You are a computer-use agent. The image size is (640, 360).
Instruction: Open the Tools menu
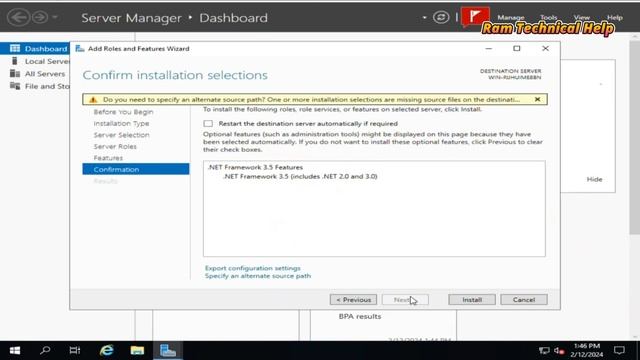click(548, 18)
